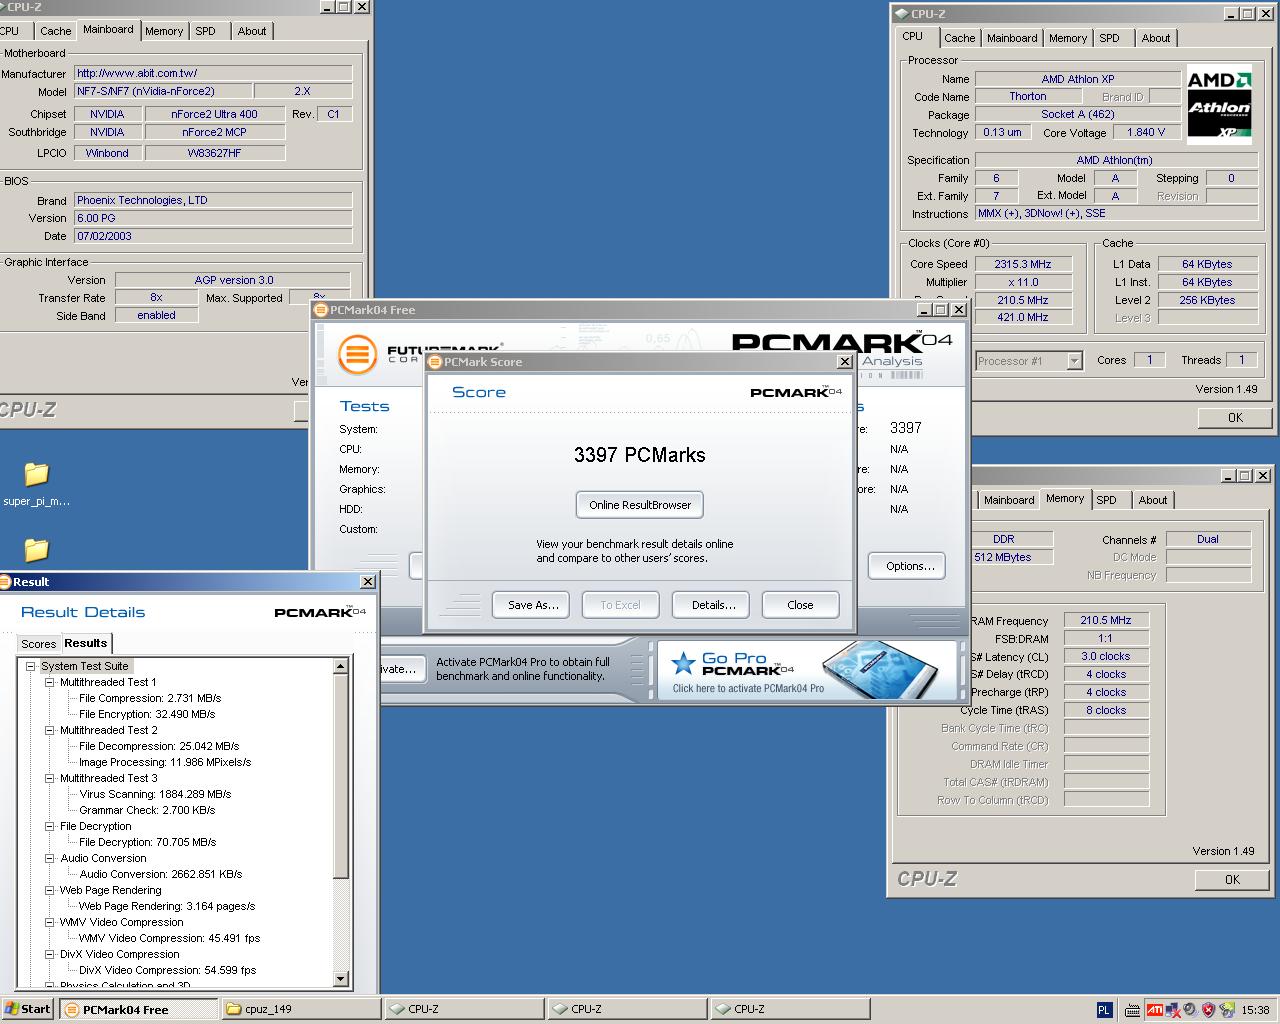Click scroll up arrow in Result tree
This screenshot has width=1280, height=1024.
341,666
